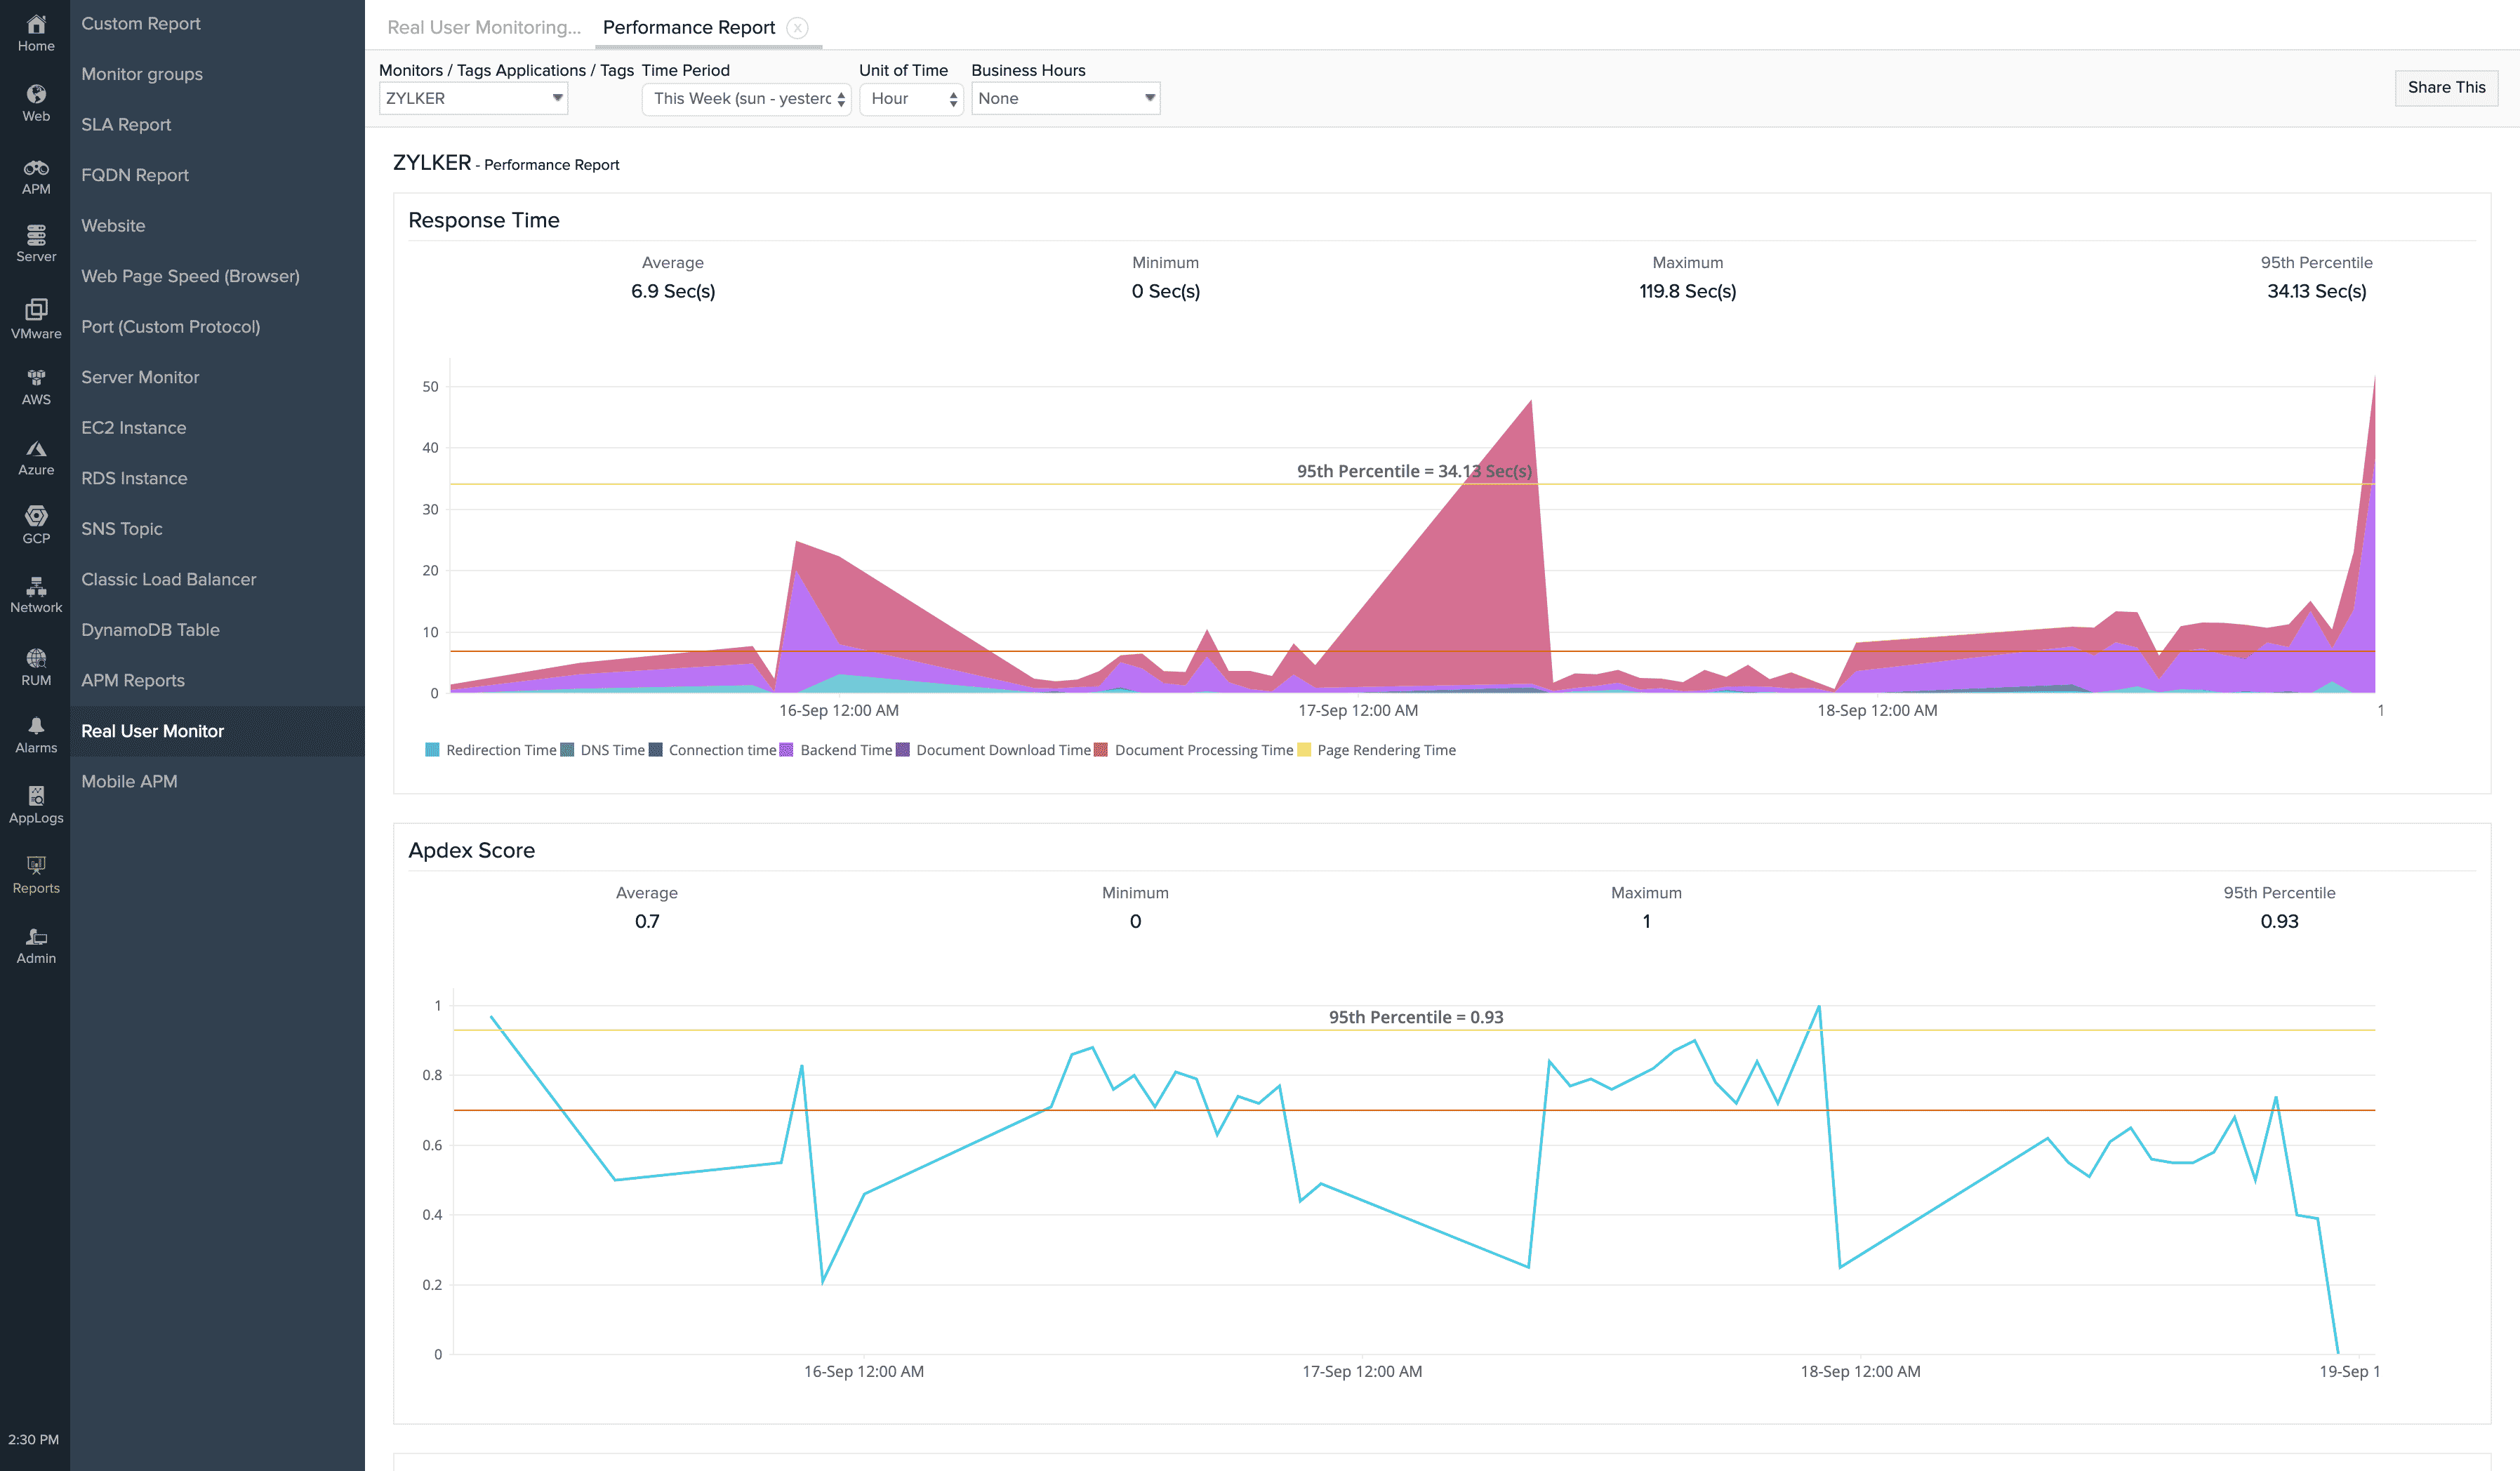
Task: Open the Admin icon in sidebar
Action: (x=36, y=944)
